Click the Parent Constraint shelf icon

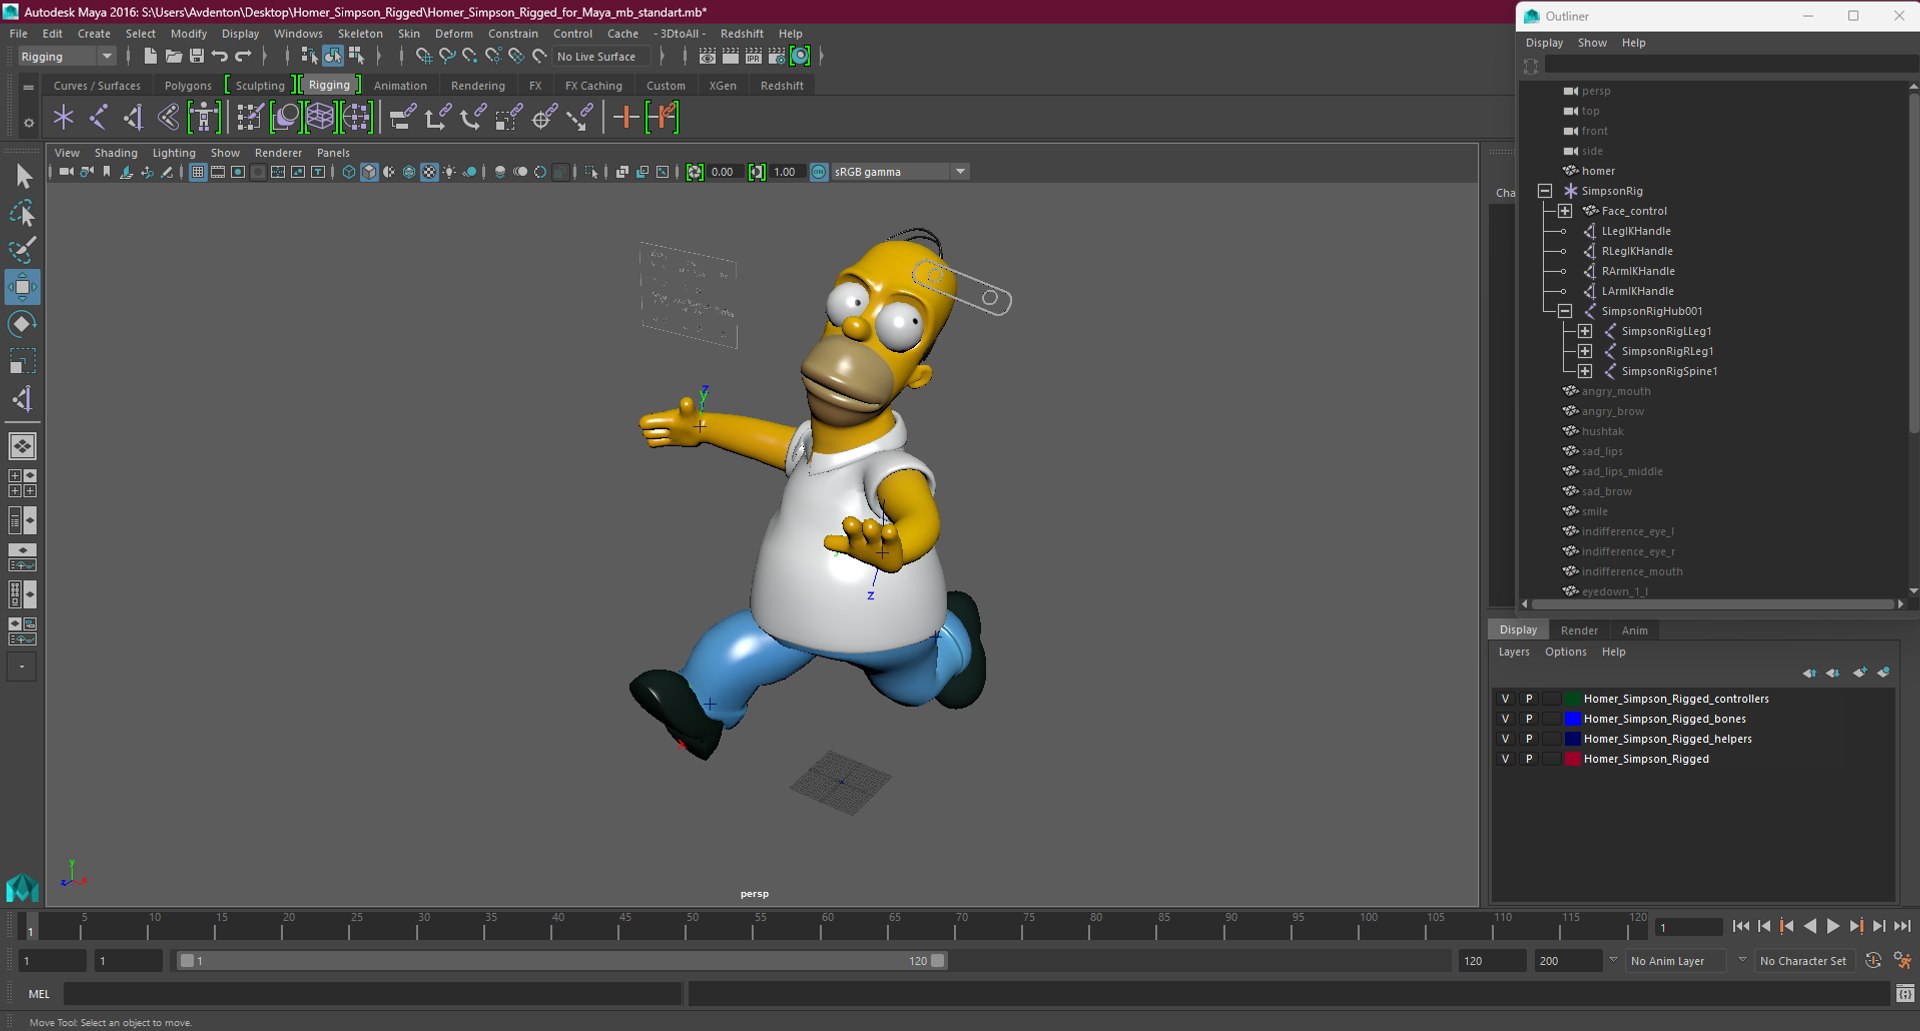402,117
